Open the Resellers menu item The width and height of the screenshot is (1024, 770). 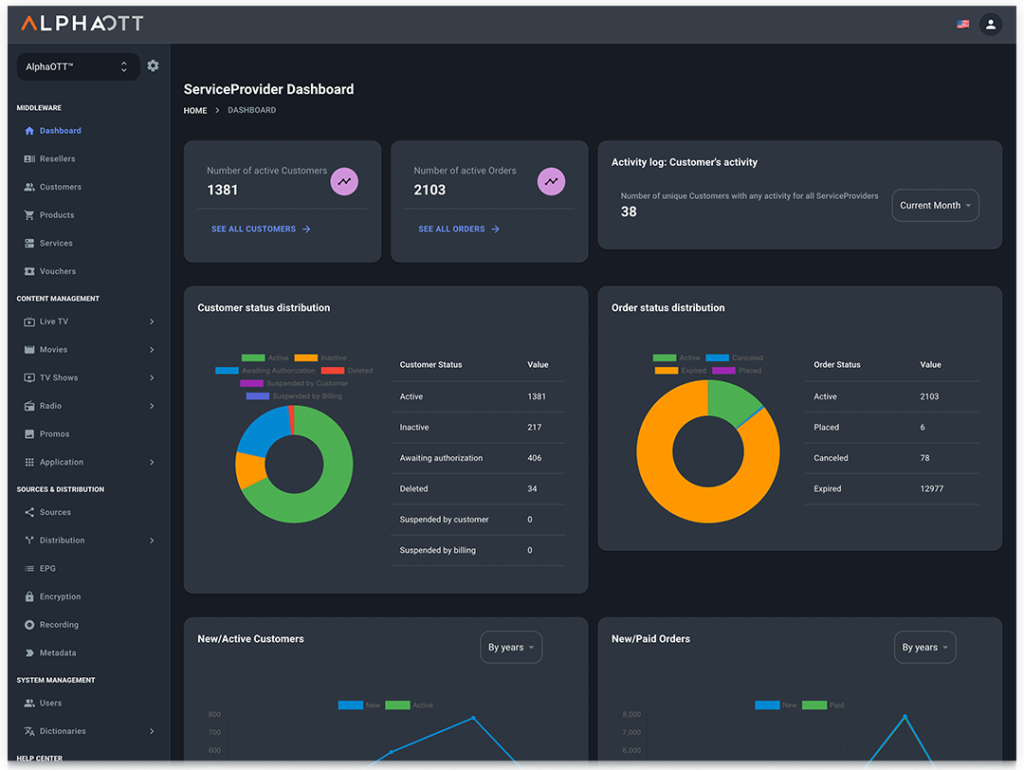(x=57, y=159)
